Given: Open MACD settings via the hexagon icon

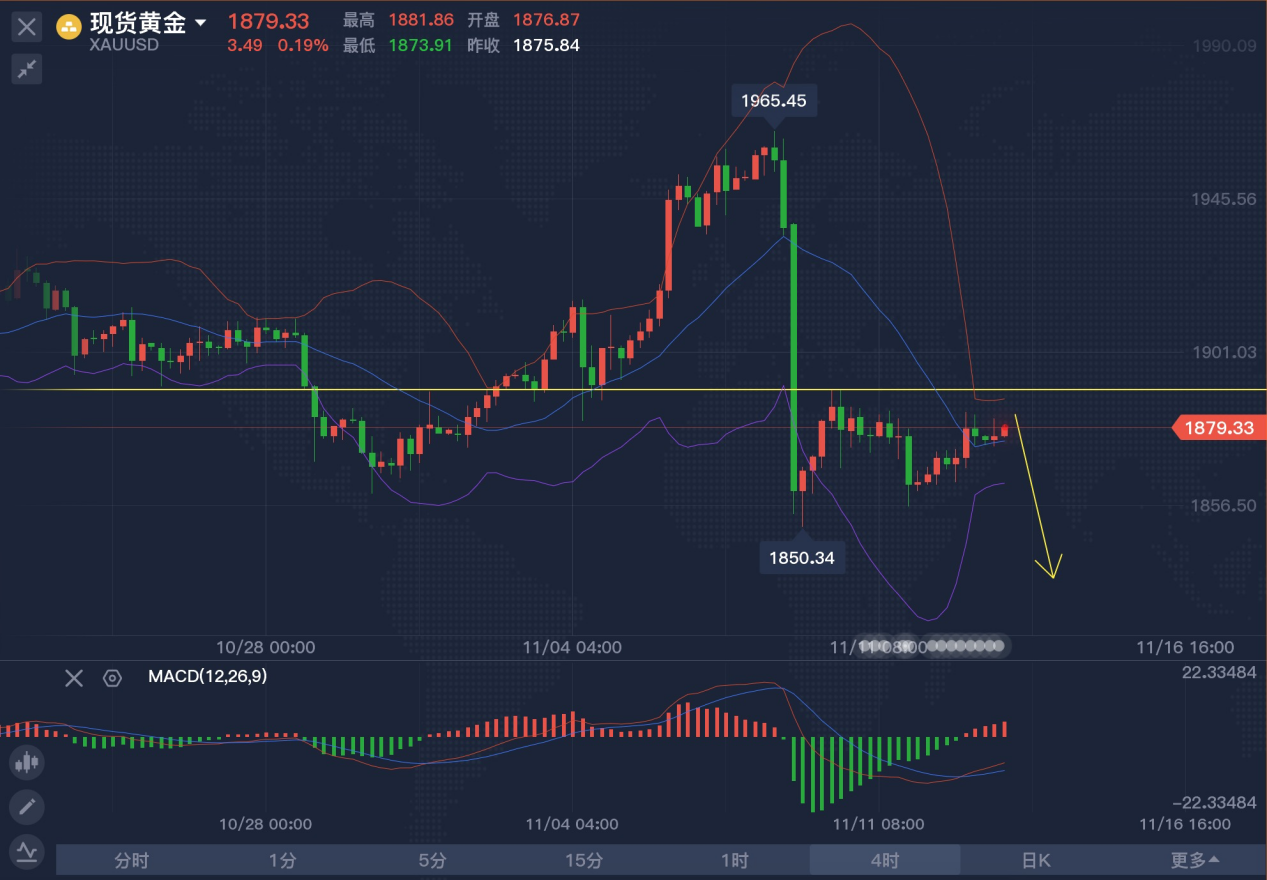Looking at the screenshot, I should point(112,678).
